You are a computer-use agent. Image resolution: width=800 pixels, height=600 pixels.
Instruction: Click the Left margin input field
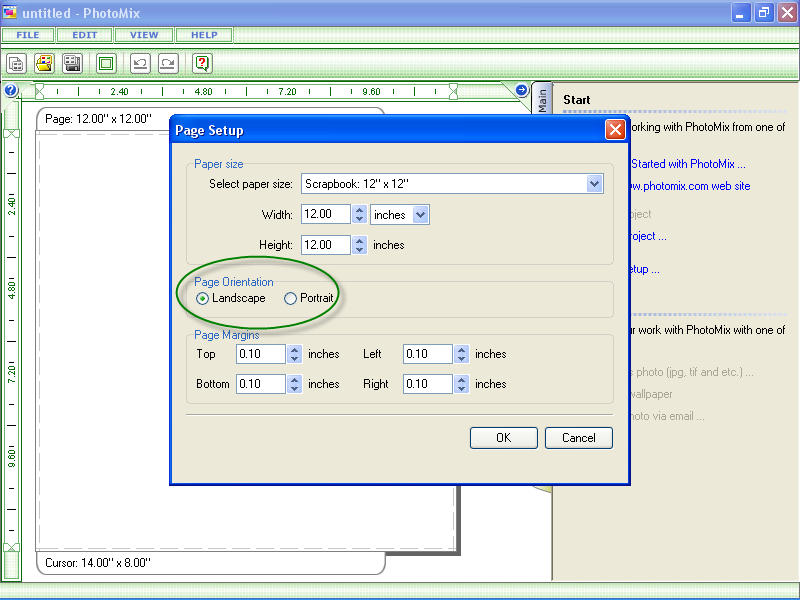coord(428,354)
